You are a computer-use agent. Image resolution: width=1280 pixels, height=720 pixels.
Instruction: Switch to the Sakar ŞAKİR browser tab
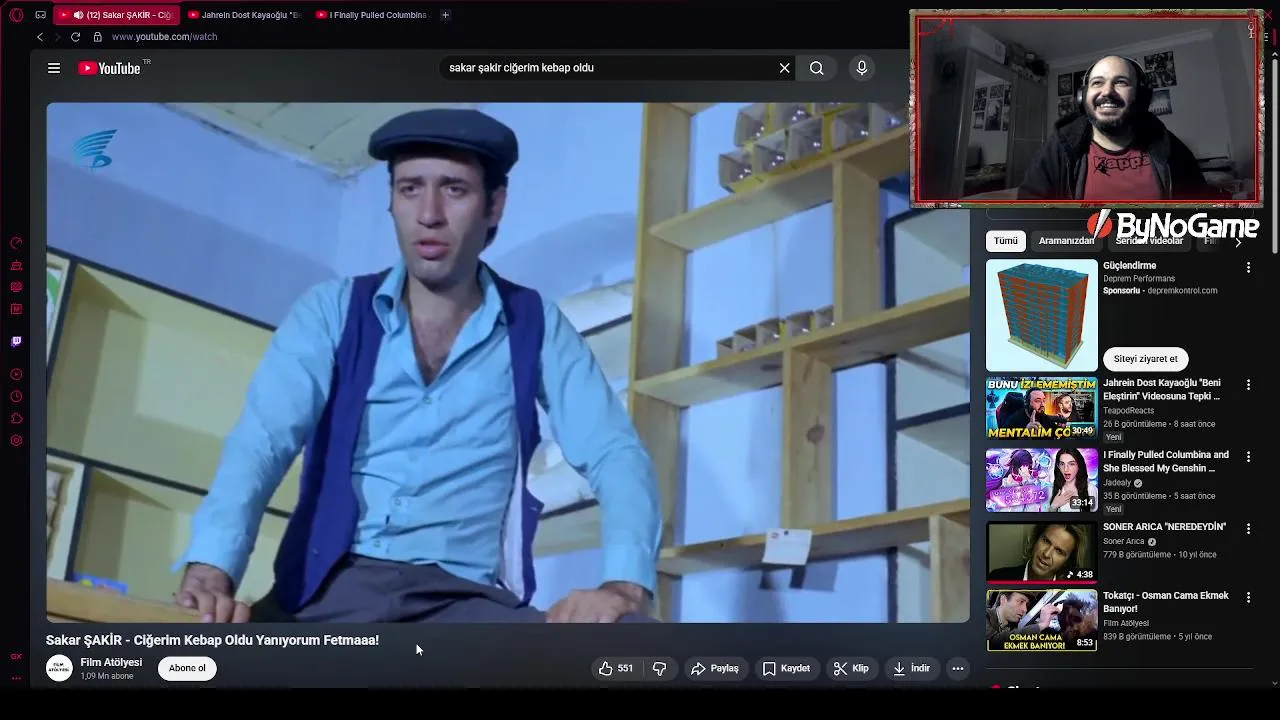point(118,15)
